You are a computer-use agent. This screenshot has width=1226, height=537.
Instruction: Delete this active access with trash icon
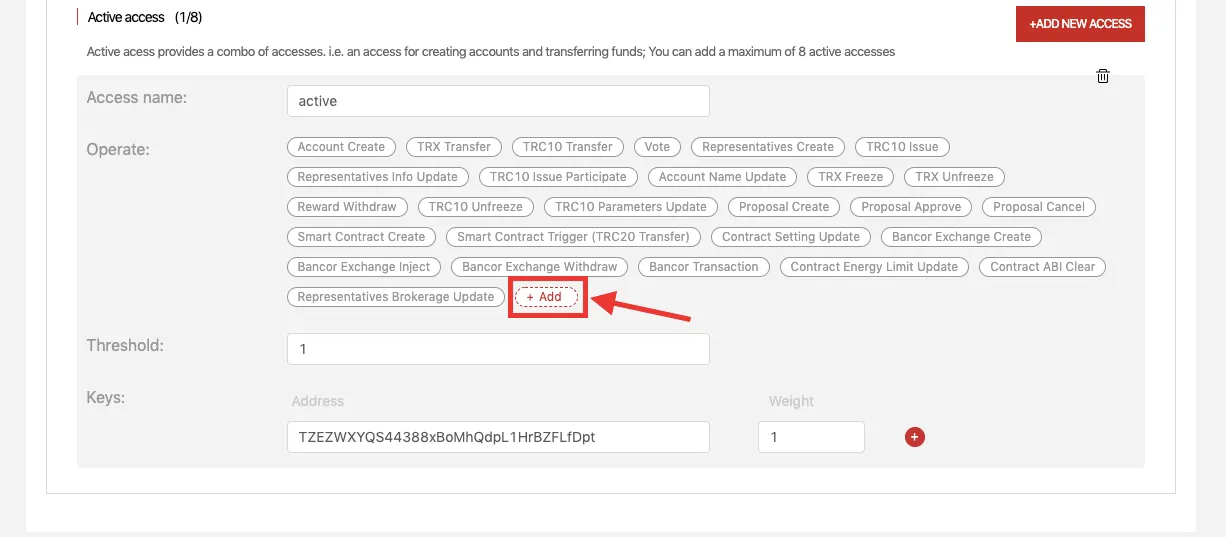tap(1103, 76)
